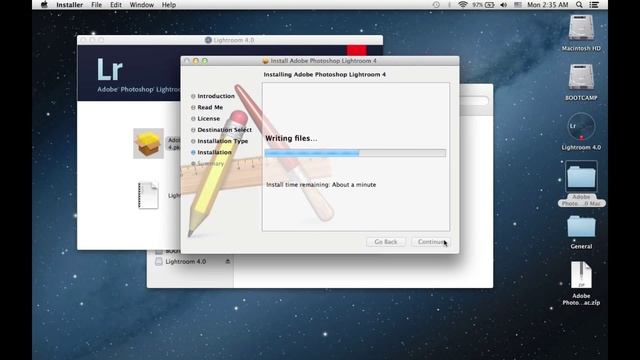Click the Writing files... status text
The width and height of the screenshot is (640, 360).
291,138
